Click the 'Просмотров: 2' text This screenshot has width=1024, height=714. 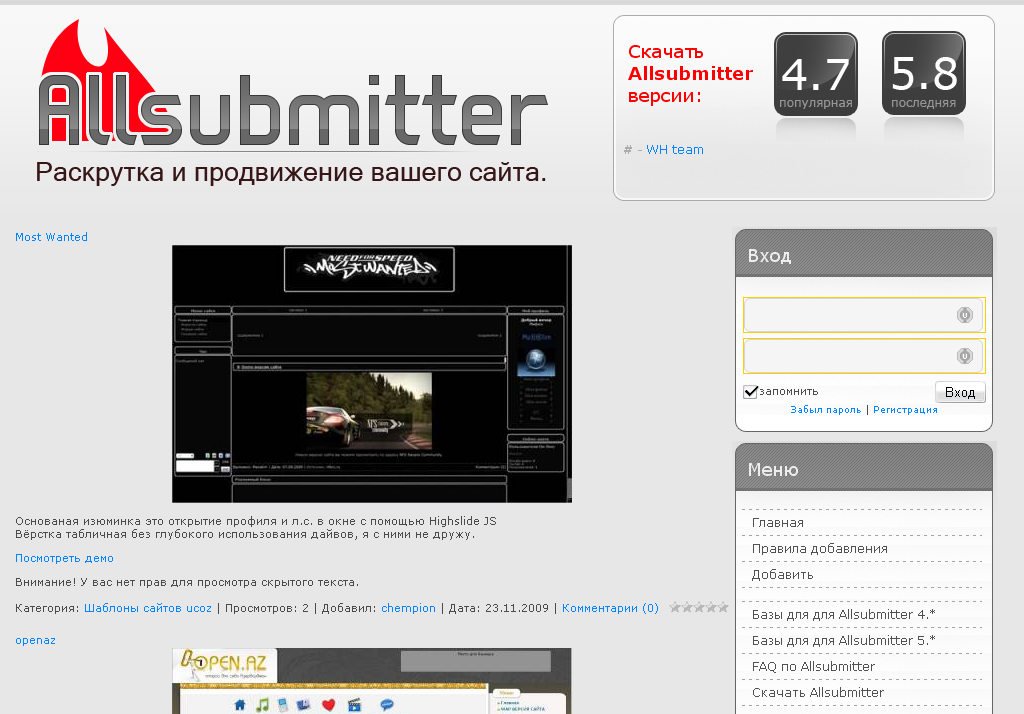[x=266, y=608]
